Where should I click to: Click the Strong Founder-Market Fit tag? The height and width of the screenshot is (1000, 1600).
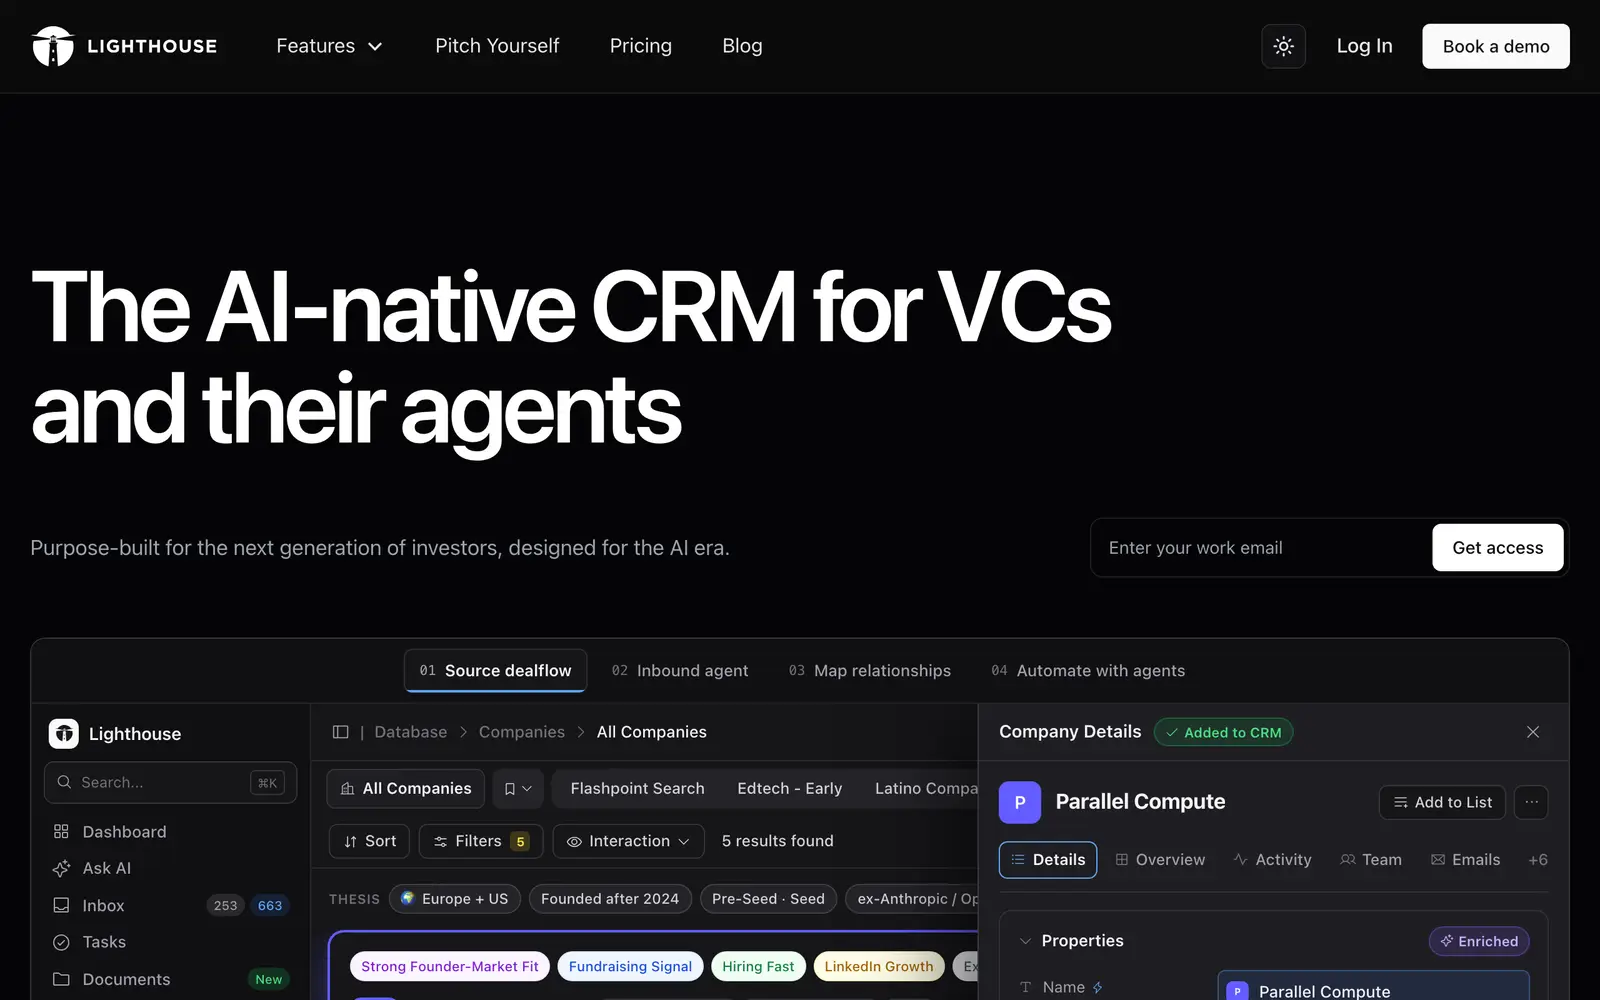(x=450, y=966)
